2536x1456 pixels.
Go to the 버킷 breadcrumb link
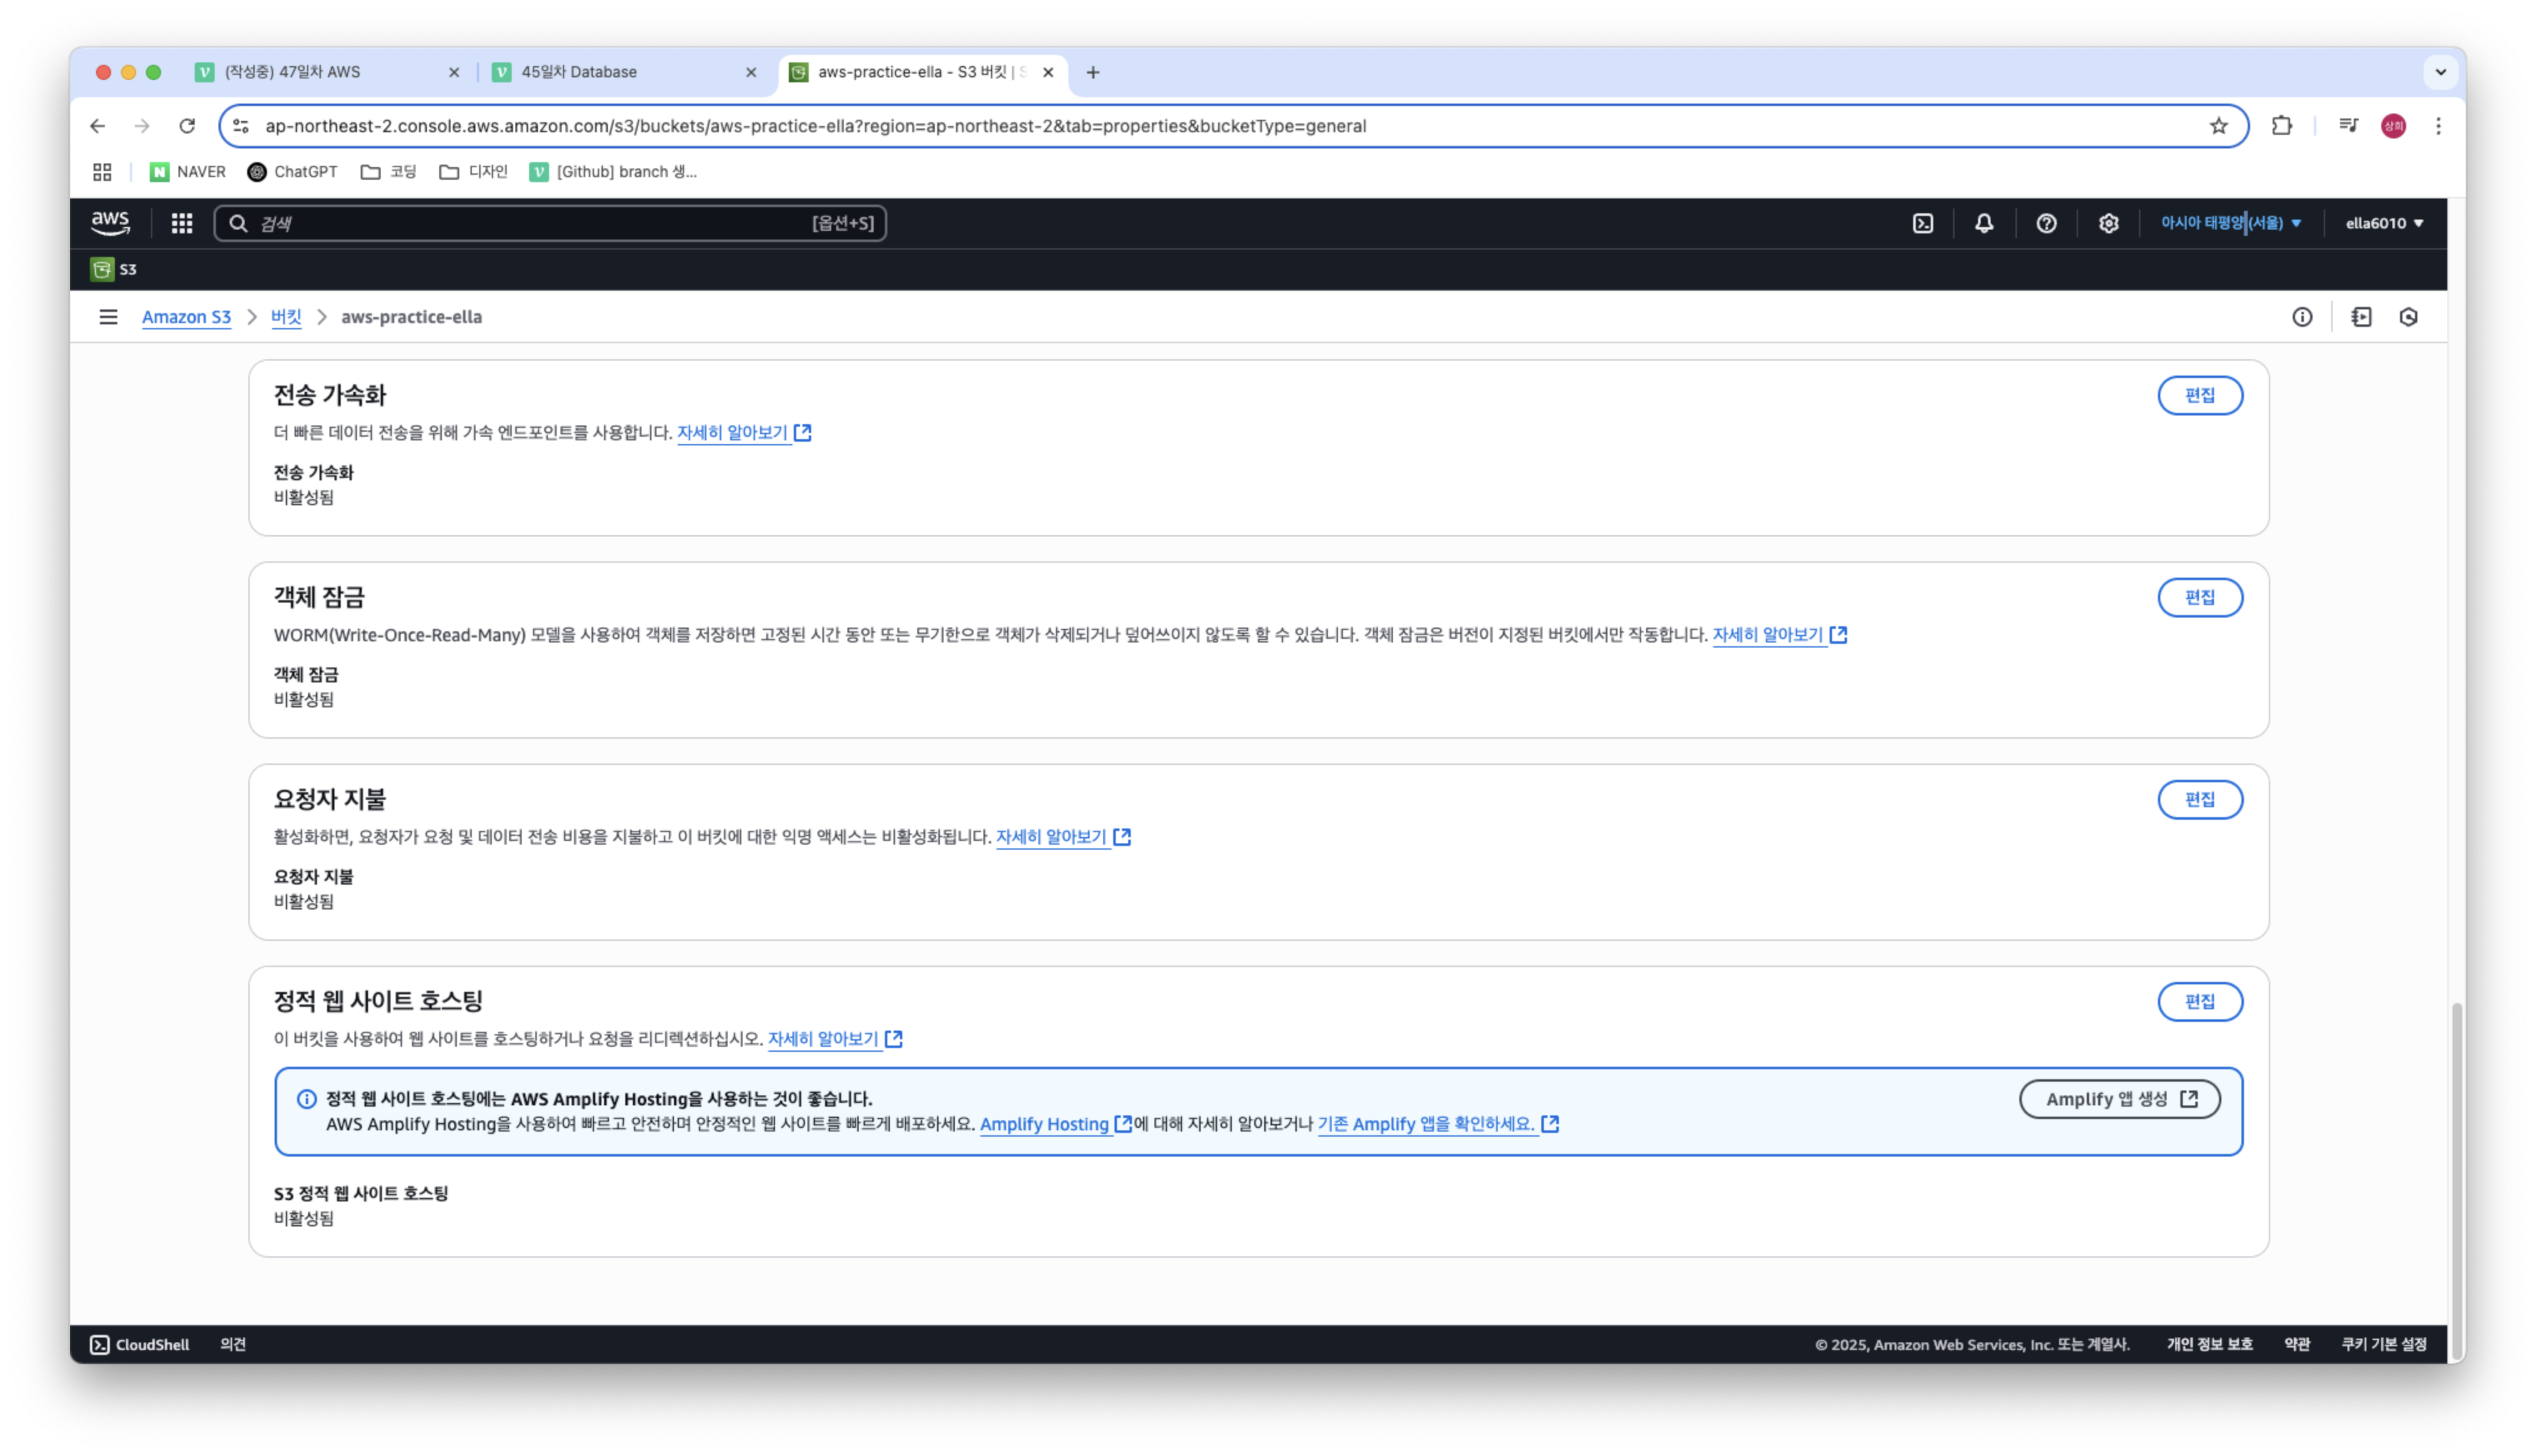click(286, 317)
